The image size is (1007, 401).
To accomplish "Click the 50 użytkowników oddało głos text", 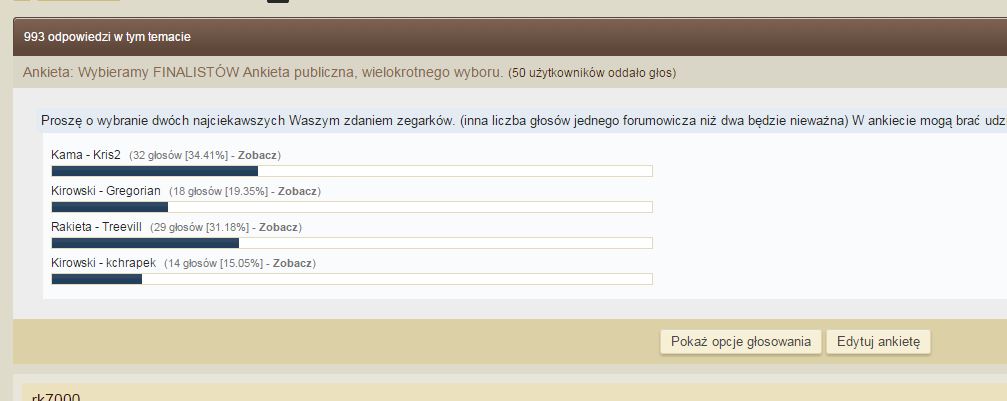I will [x=592, y=73].
